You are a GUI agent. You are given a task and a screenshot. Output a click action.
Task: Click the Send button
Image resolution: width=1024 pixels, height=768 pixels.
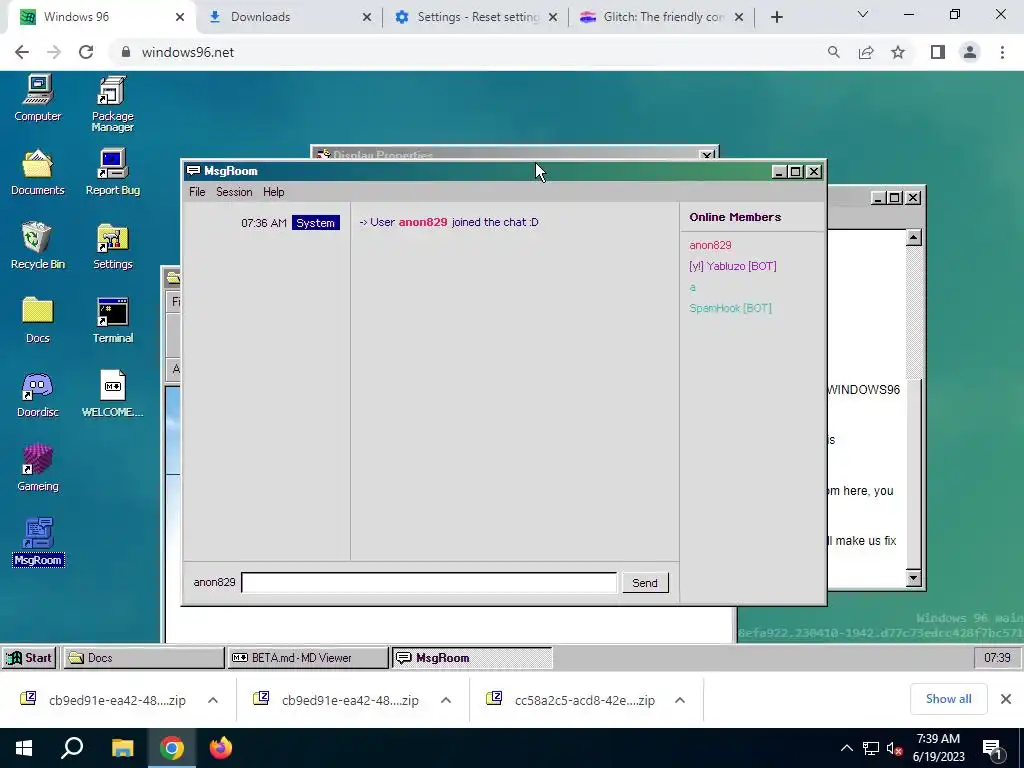click(645, 583)
